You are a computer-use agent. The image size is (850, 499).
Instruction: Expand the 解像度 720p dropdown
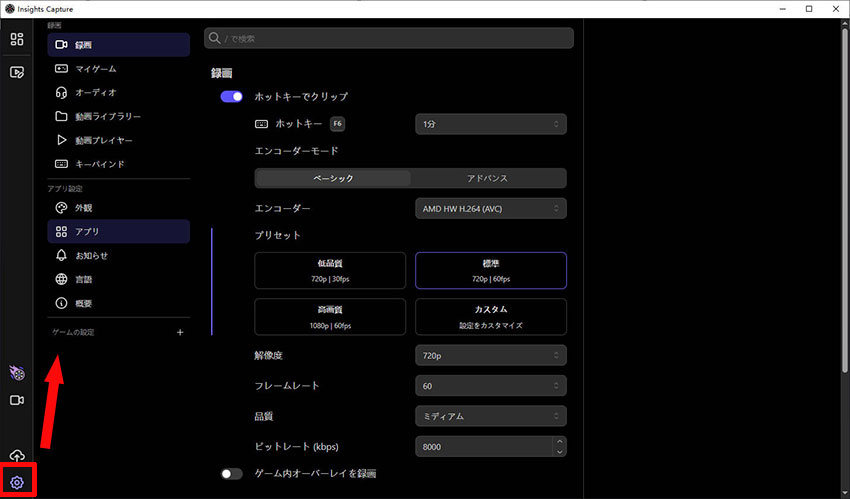point(490,355)
